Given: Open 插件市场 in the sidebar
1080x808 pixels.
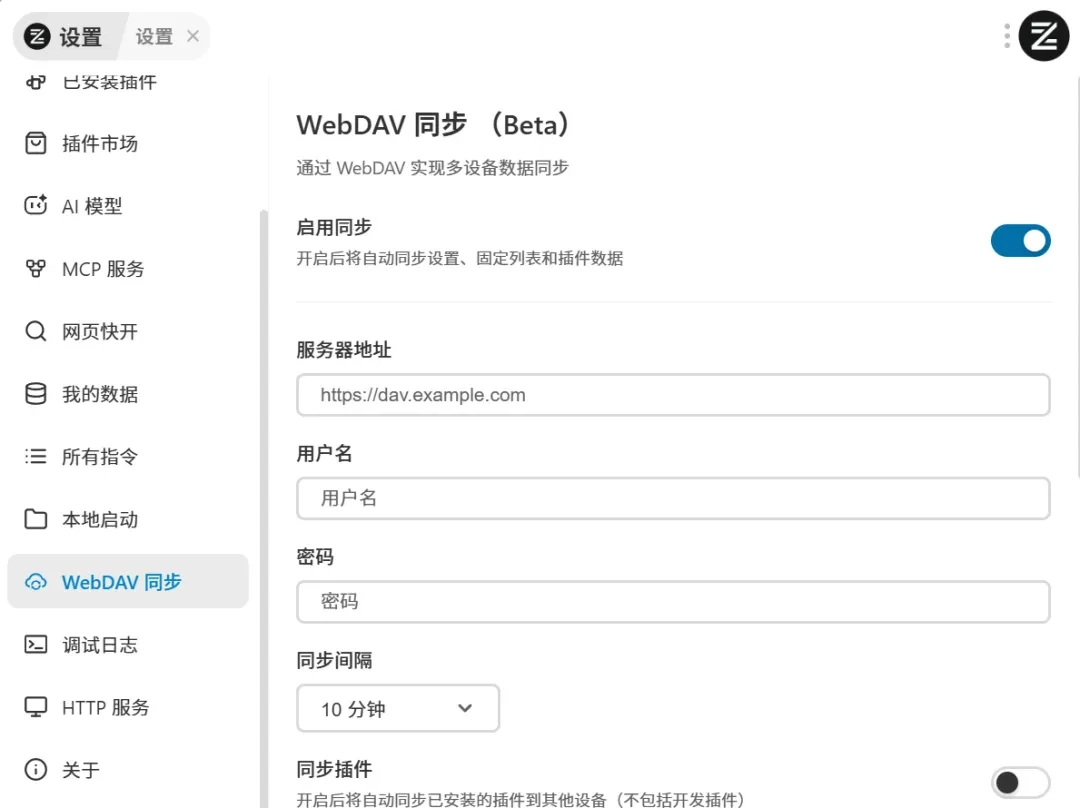Looking at the screenshot, I should [128, 143].
